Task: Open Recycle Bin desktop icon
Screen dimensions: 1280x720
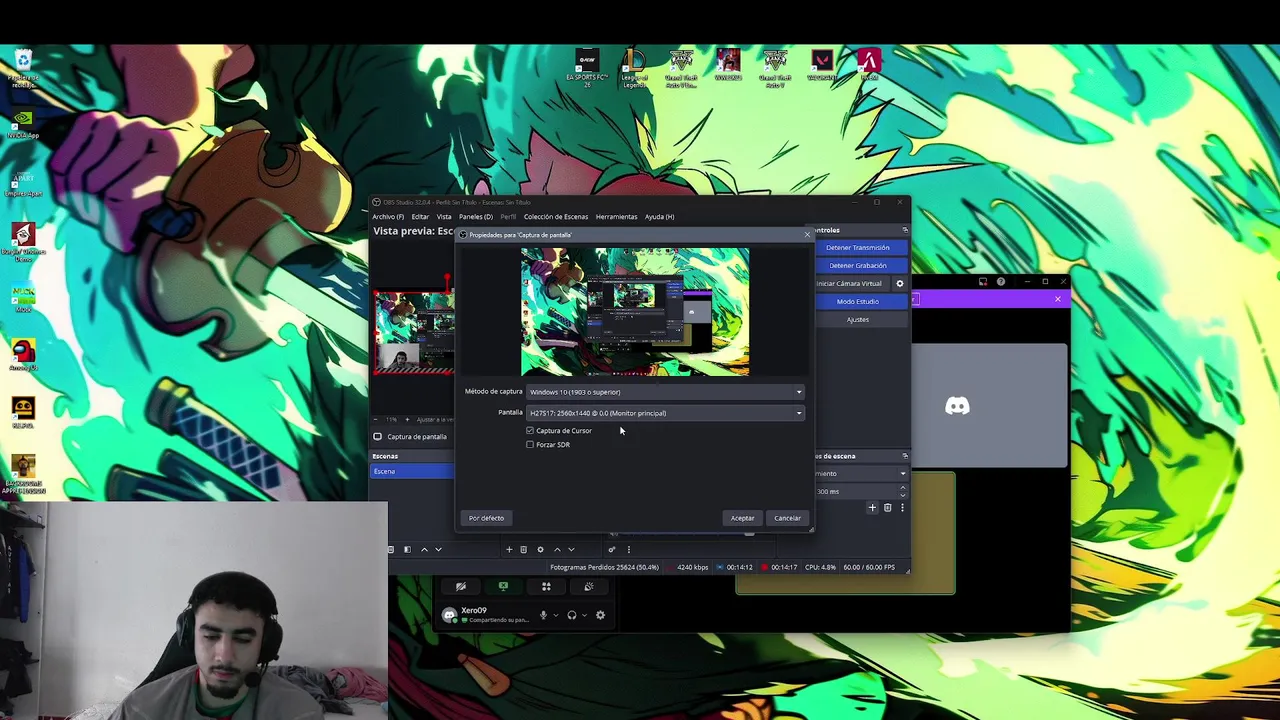Action: click(x=23, y=68)
